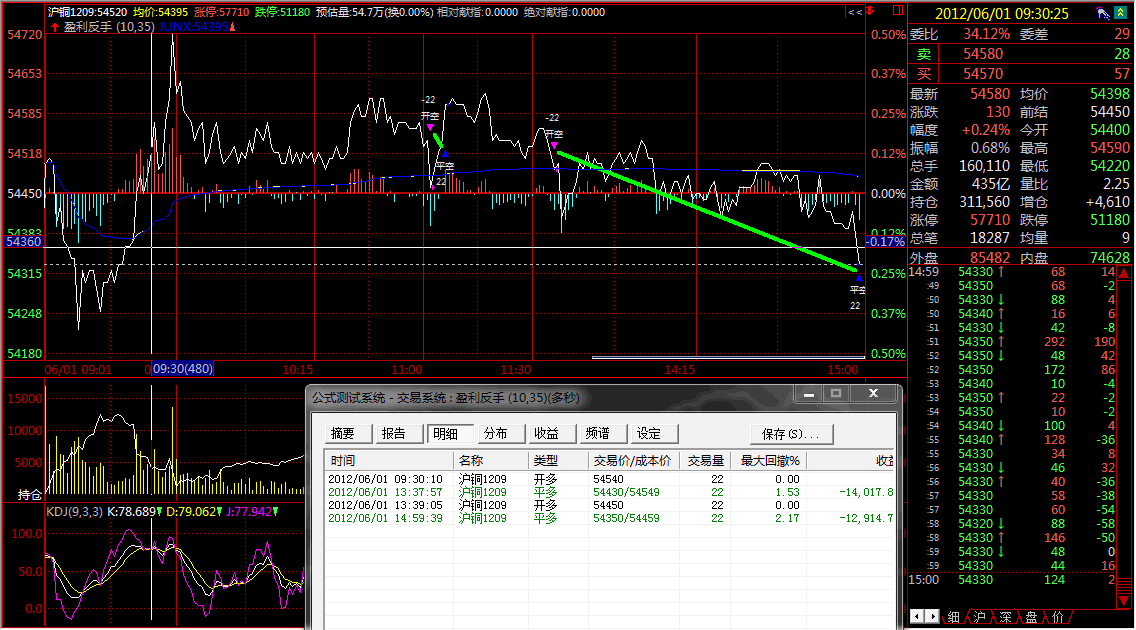
Task: Click the 名称 column header
Action: point(491,461)
